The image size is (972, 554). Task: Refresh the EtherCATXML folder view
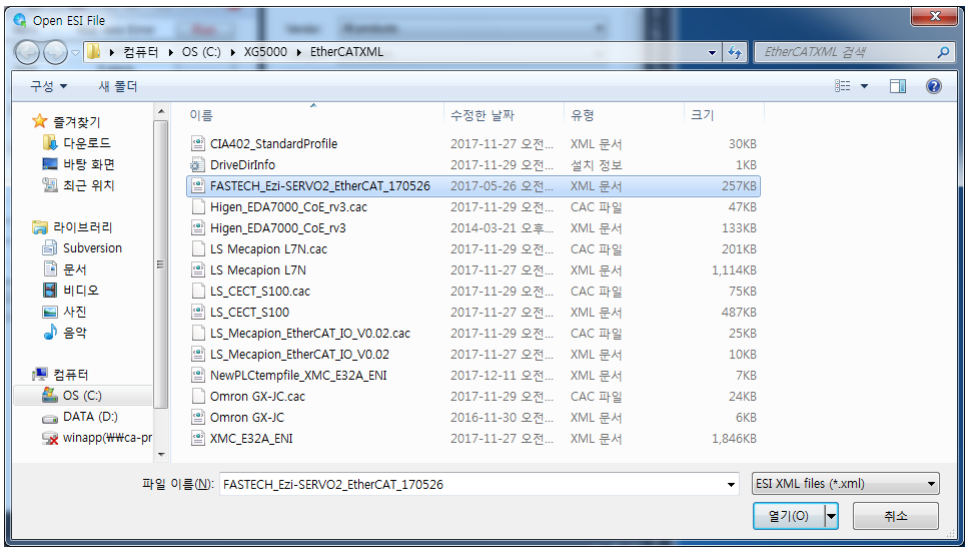pyautogui.click(x=735, y=53)
